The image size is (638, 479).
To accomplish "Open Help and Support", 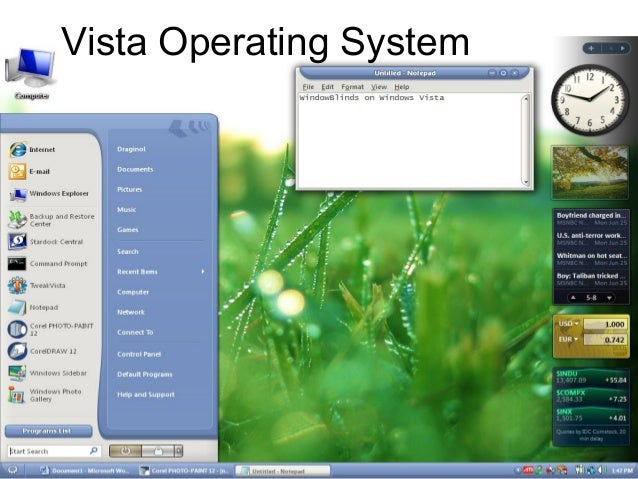I will click(146, 394).
